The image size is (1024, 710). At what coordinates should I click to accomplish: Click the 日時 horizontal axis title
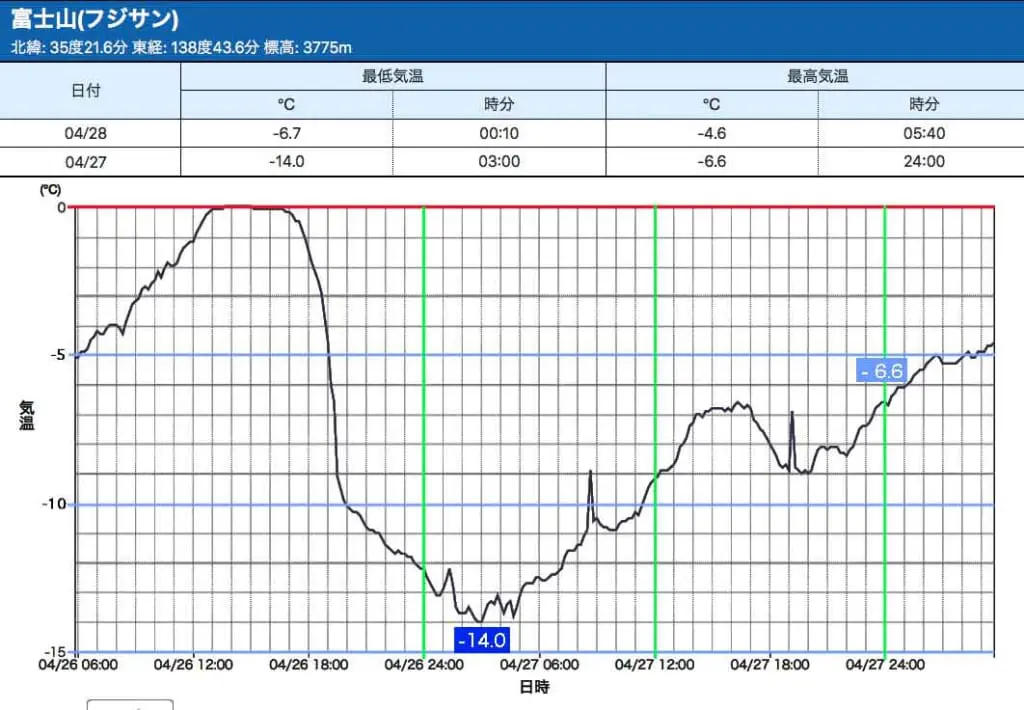click(534, 686)
